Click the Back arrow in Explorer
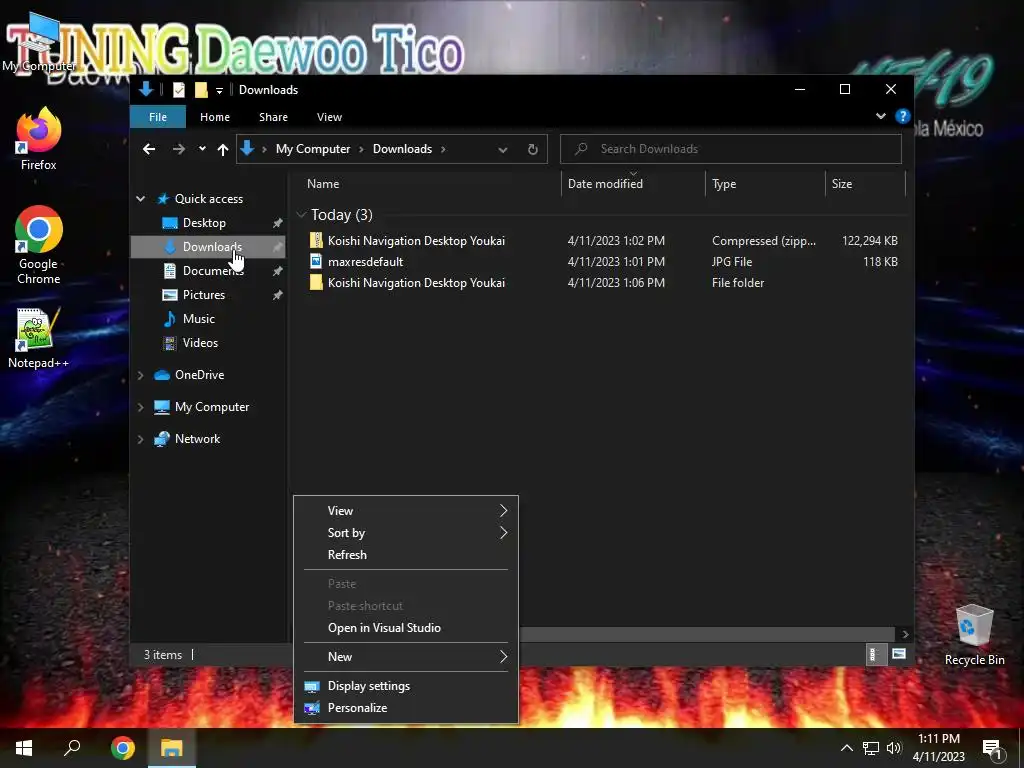The image size is (1024, 768). point(149,150)
